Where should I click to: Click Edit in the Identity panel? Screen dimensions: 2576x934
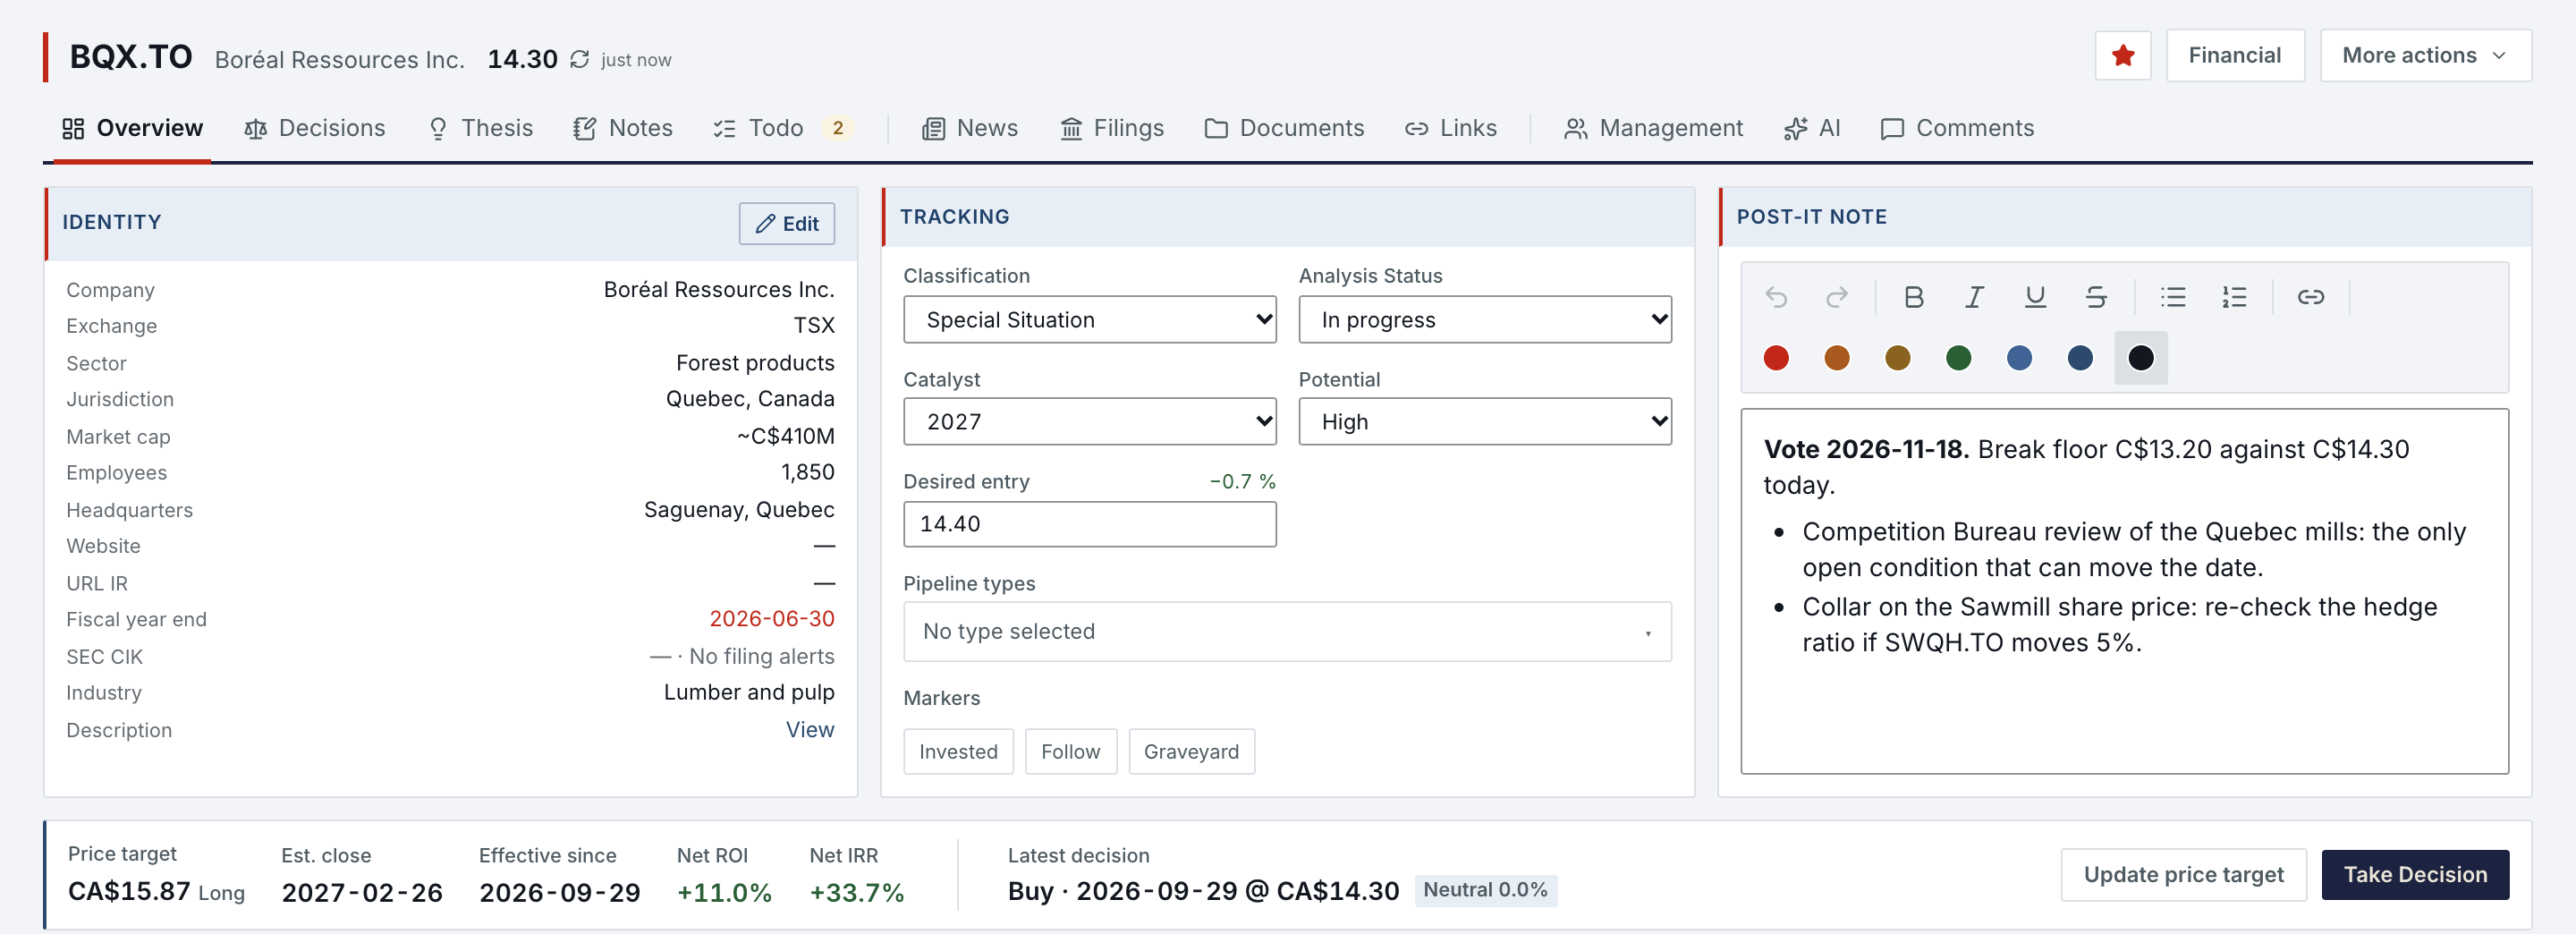[x=787, y=224]
